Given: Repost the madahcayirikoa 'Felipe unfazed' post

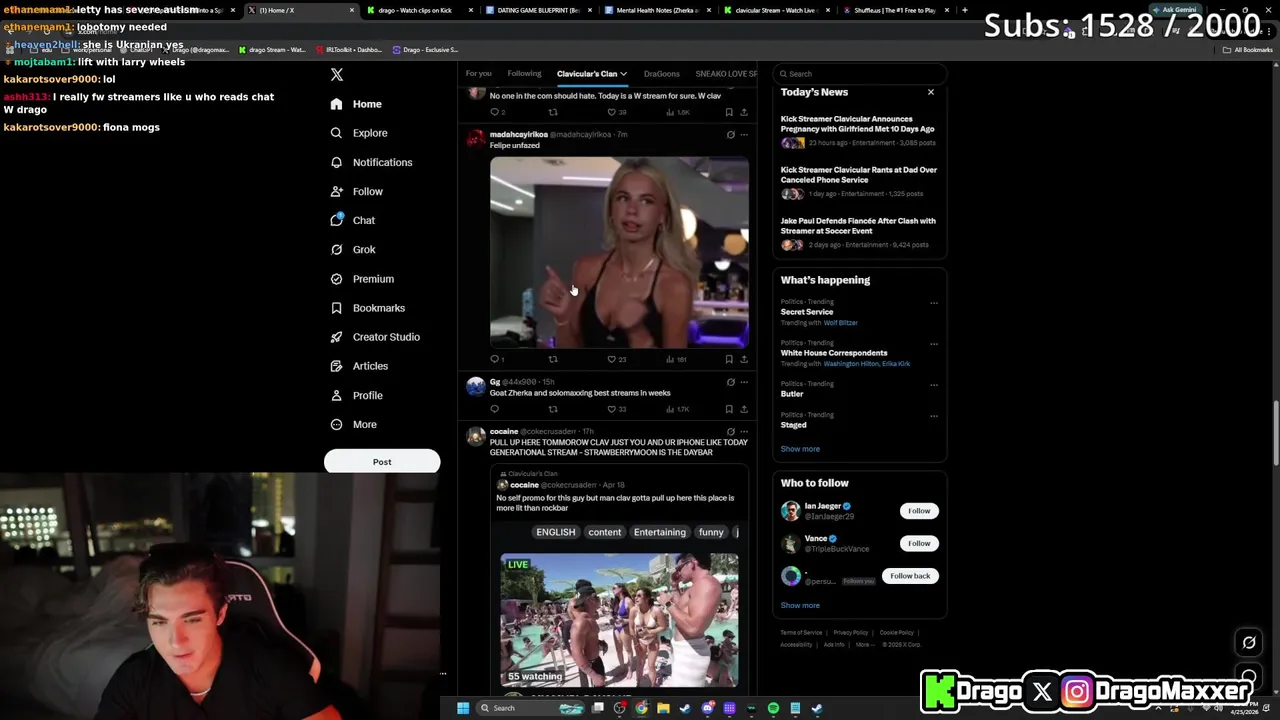Looking at the screenshot, I should [x=553, y=359].
